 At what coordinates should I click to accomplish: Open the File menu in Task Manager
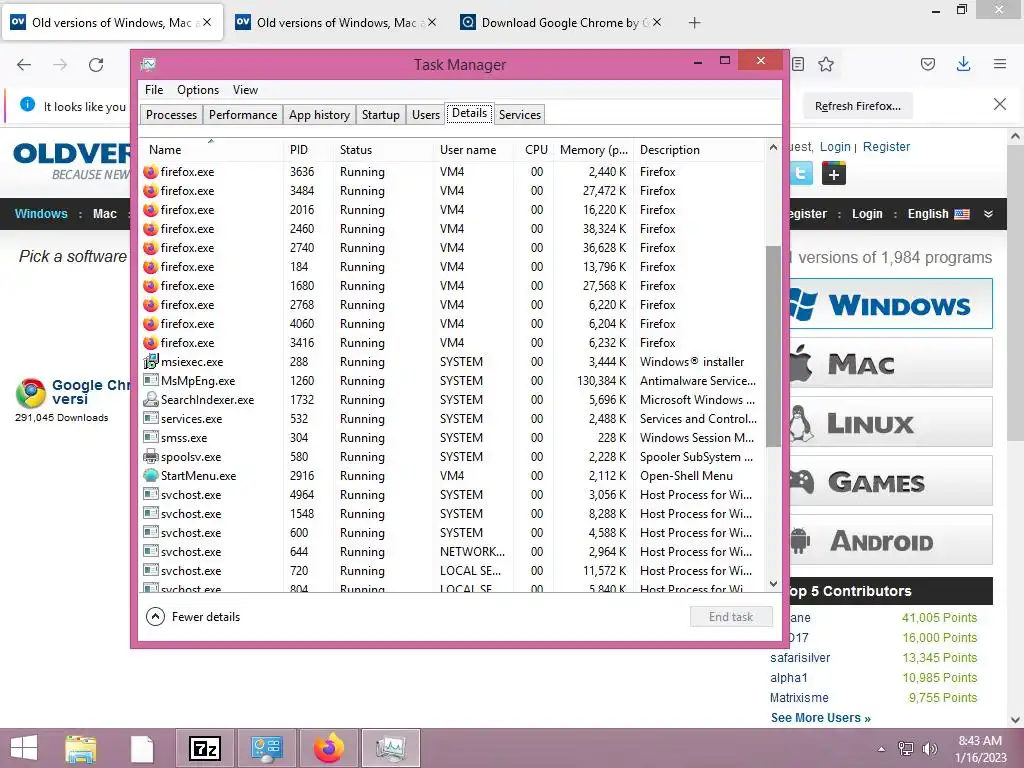point(154,89)
